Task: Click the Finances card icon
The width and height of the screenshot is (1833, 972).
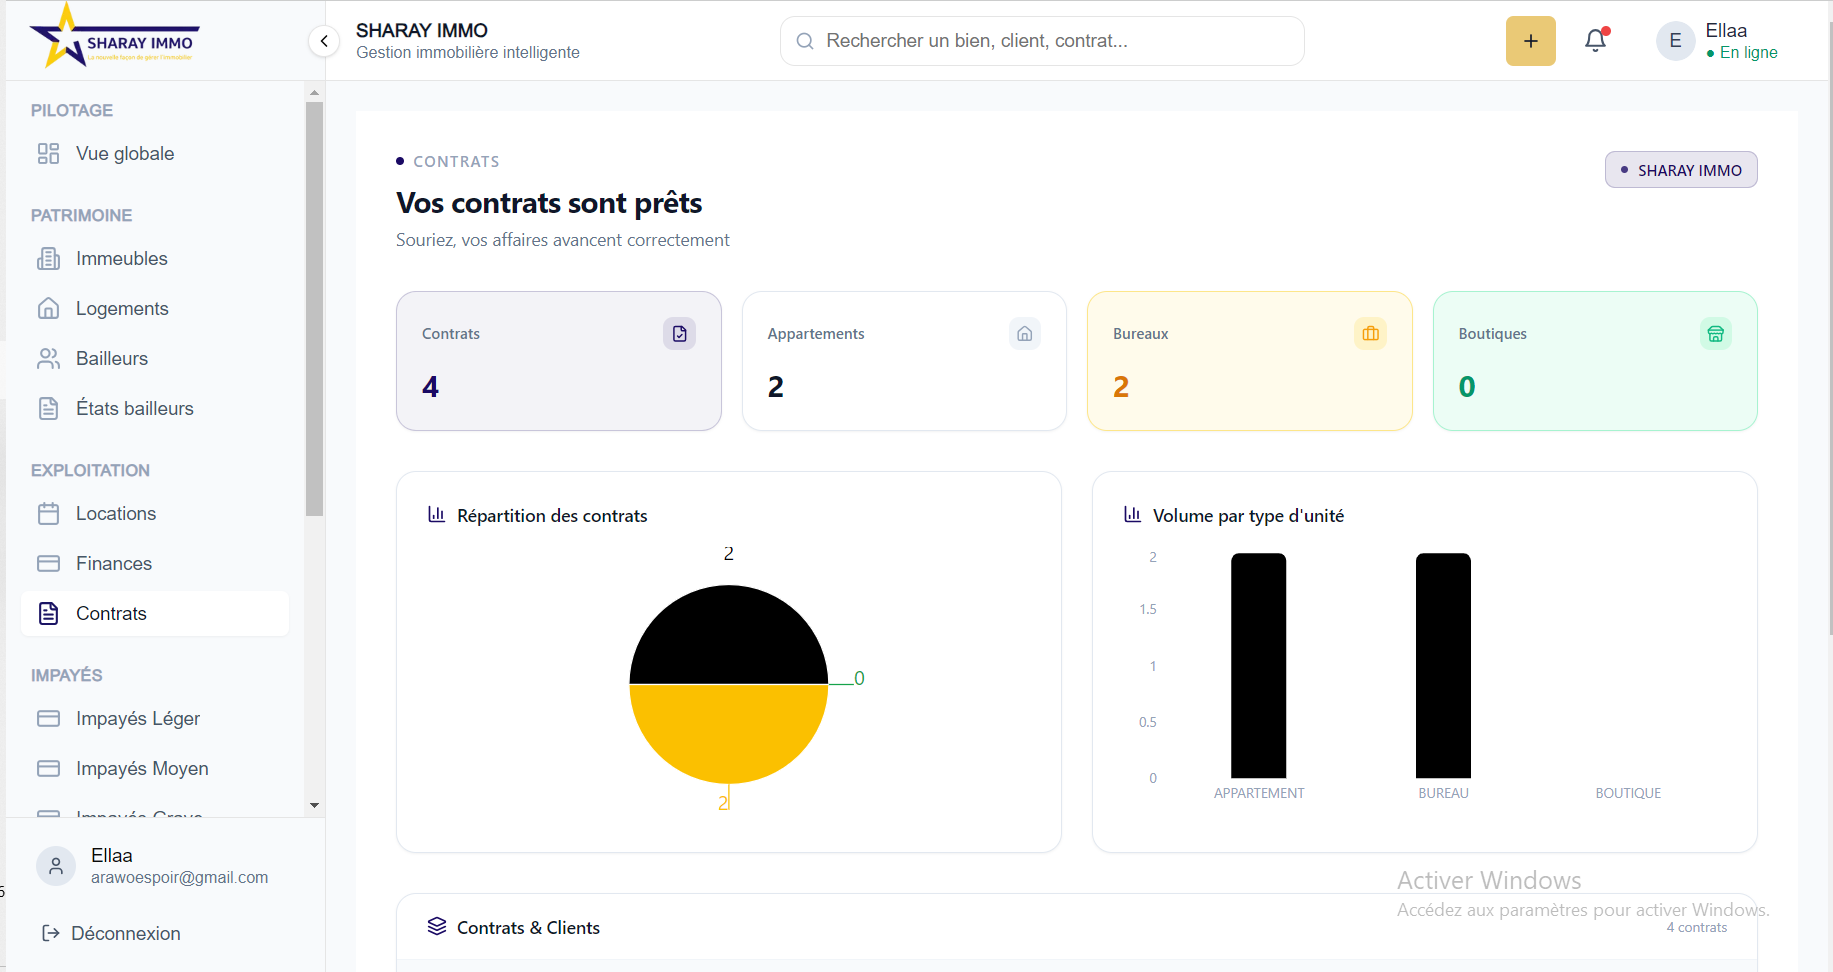Action: point(48,564)
